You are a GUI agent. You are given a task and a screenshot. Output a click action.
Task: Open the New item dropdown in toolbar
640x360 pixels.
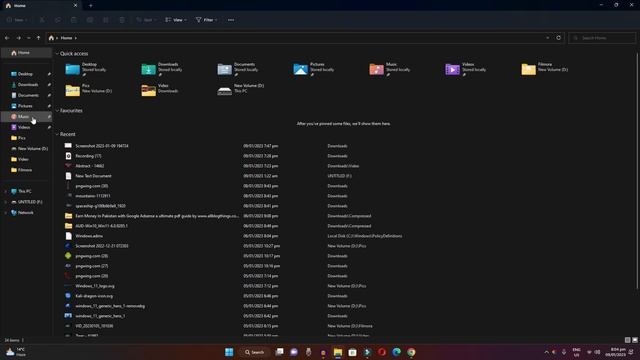click(17, 20)
